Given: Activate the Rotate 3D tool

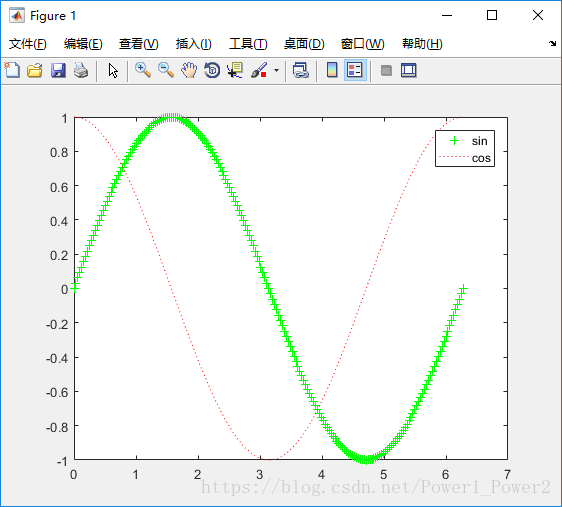Looking at the screenshot, I should pos(212,70).
